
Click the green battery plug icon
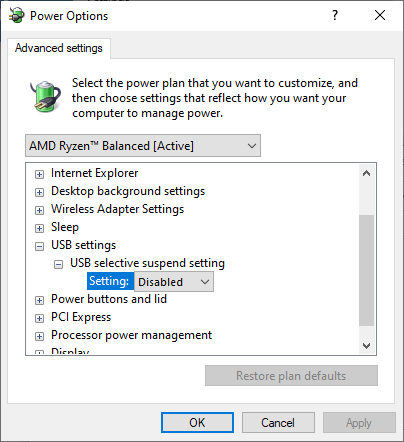[45, 96]
